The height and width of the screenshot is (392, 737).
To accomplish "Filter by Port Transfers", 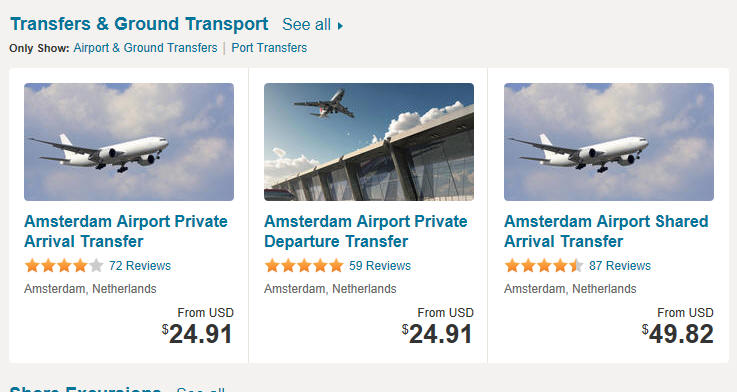I will pos(269,48).
